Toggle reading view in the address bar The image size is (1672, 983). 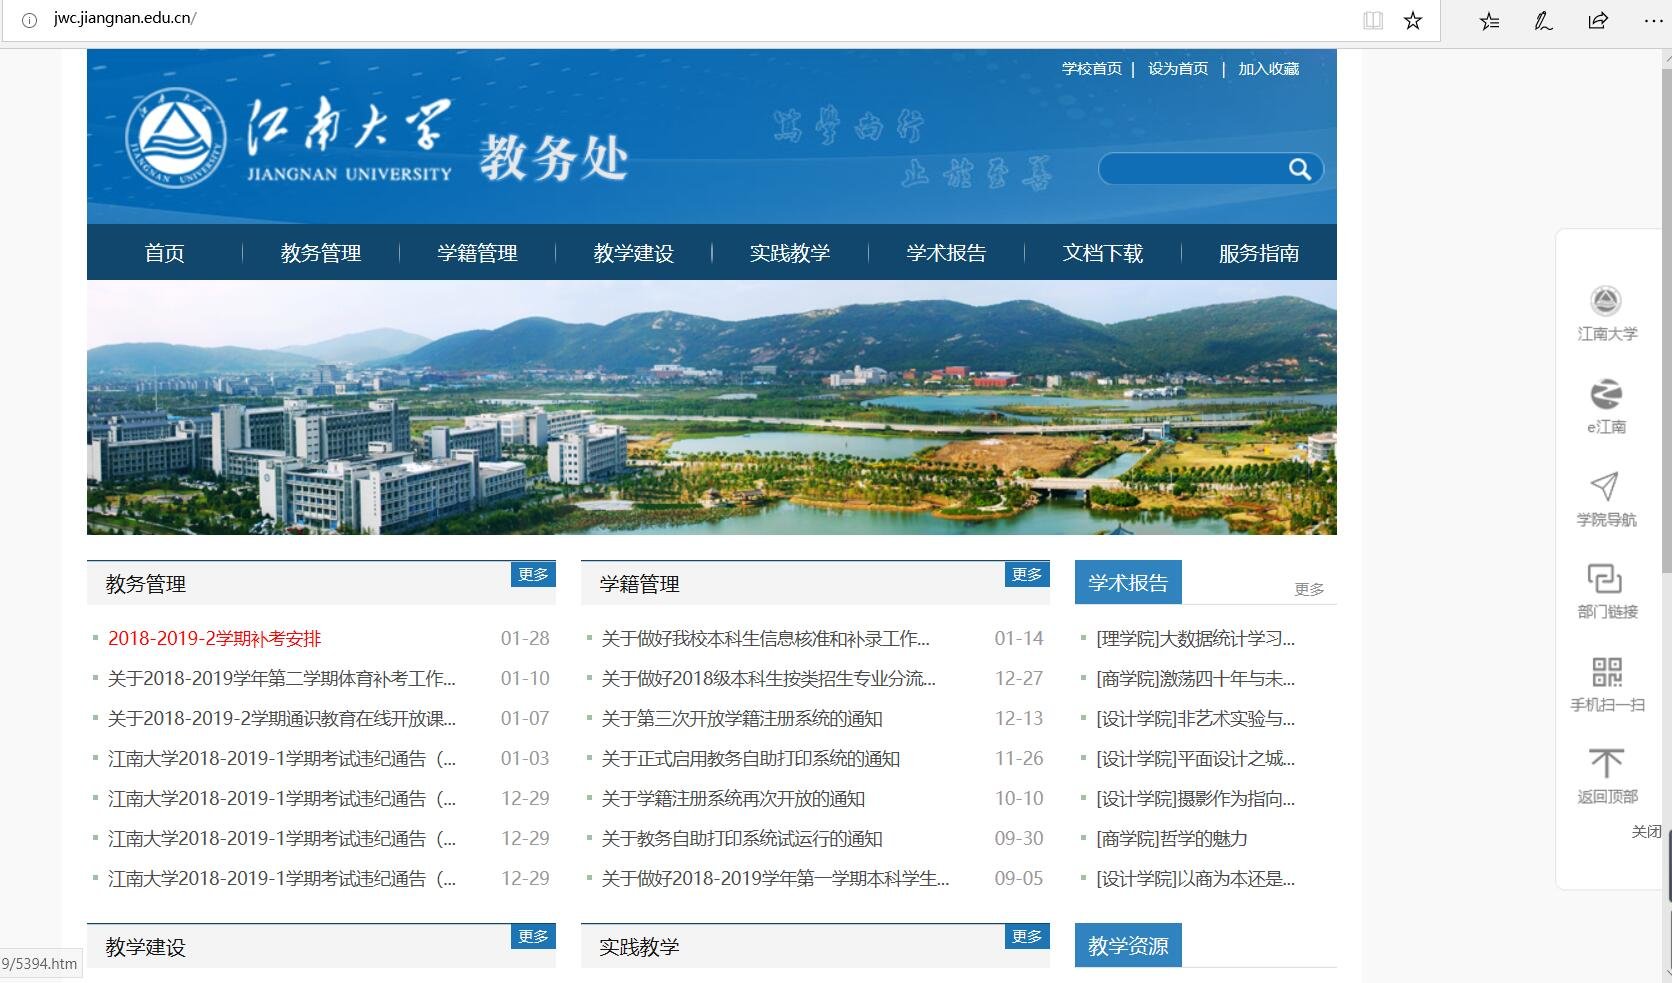pos(1372,19)
